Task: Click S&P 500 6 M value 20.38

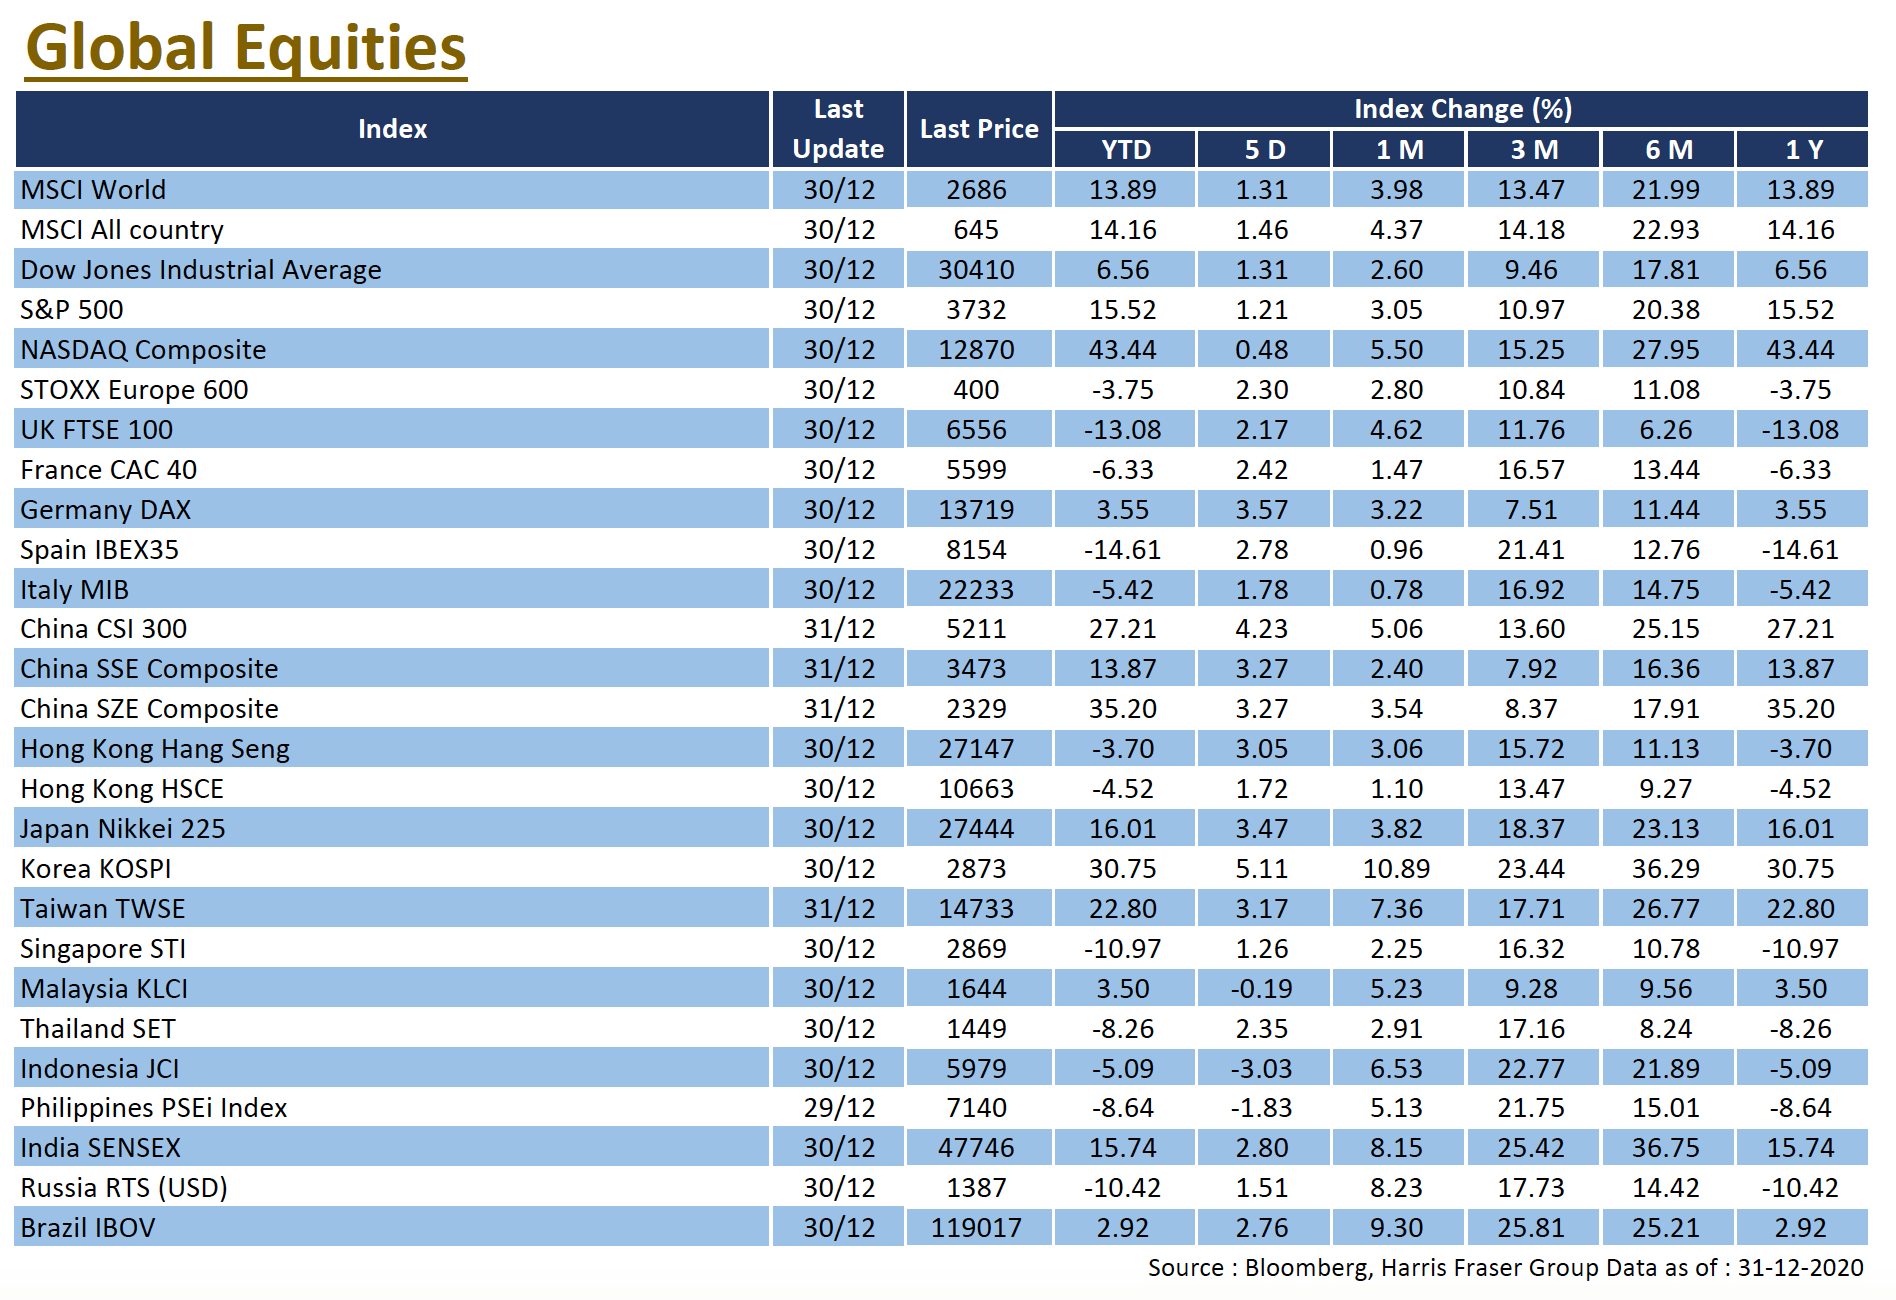Action: point(1666,310)
